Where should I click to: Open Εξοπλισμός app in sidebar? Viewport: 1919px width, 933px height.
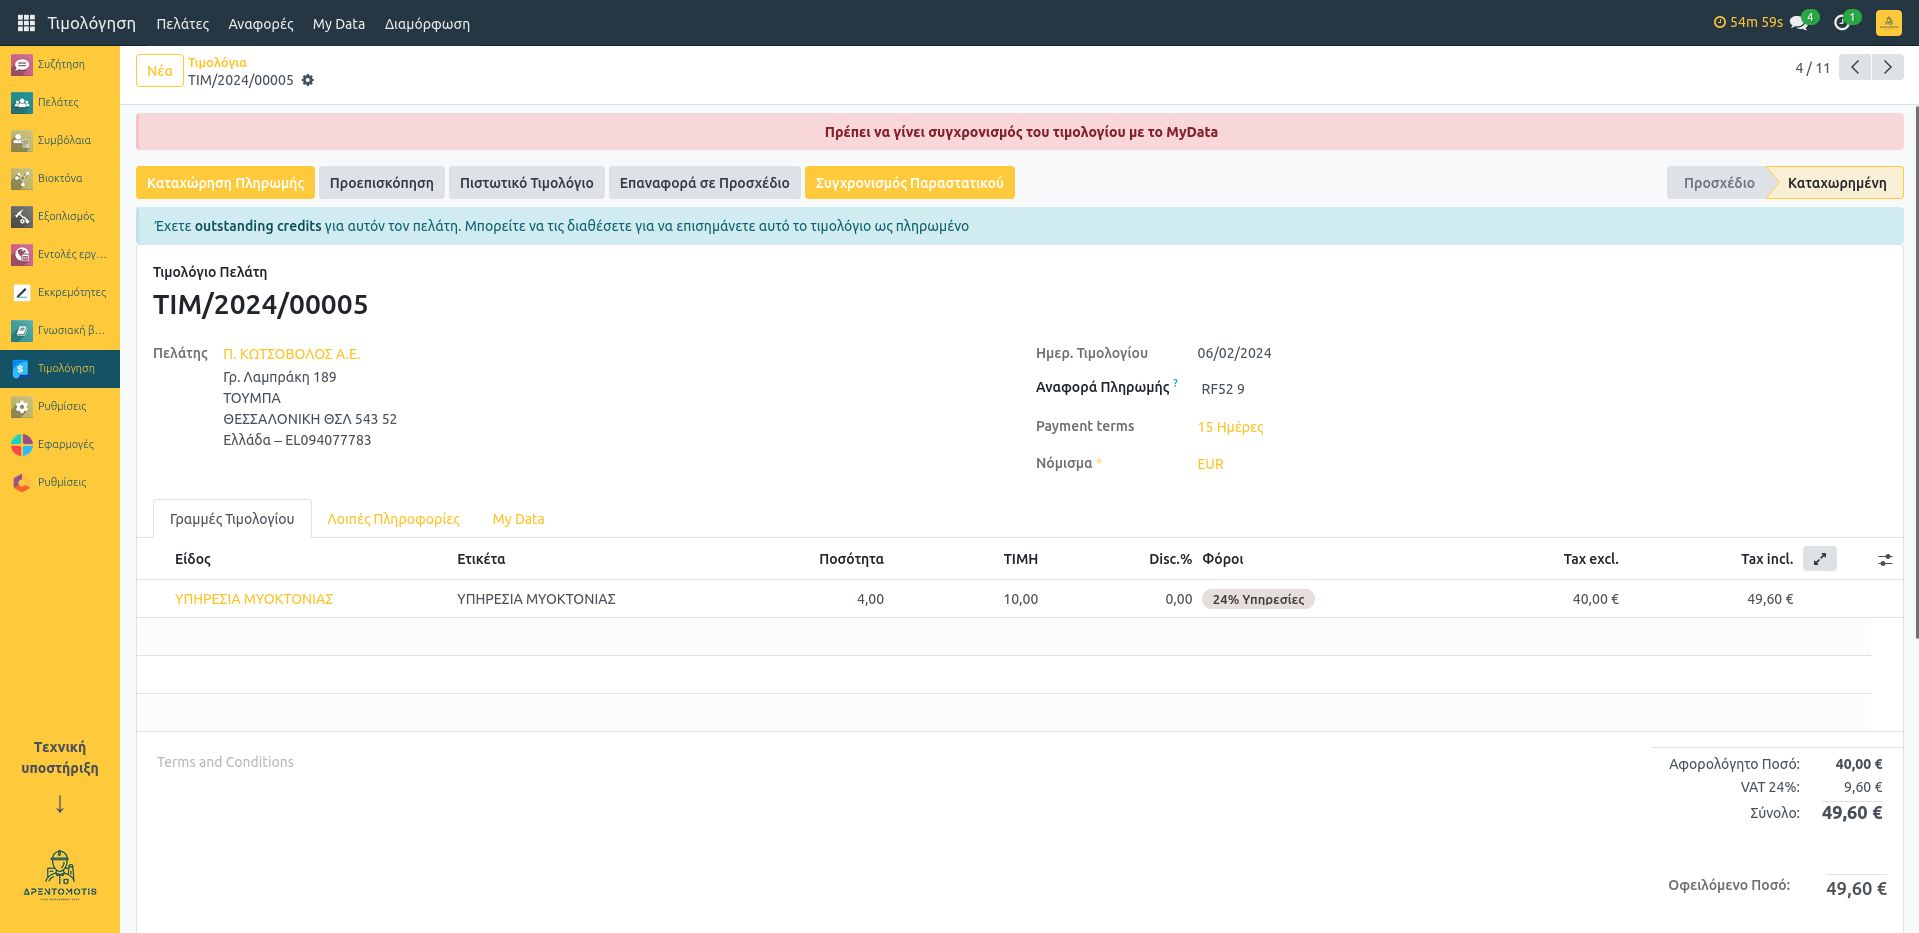(x=60, y=216)
